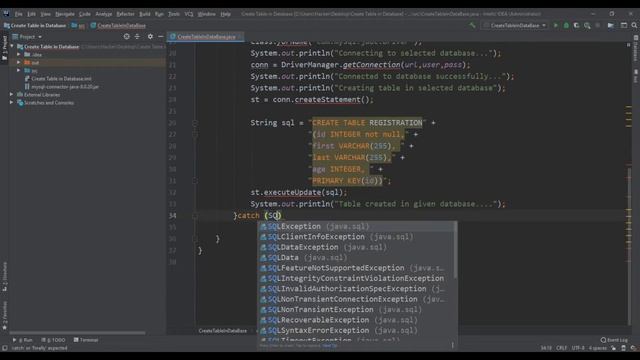Click the 1: Project side tab
This screenshot has width=640, height=360.
point(4,48)
